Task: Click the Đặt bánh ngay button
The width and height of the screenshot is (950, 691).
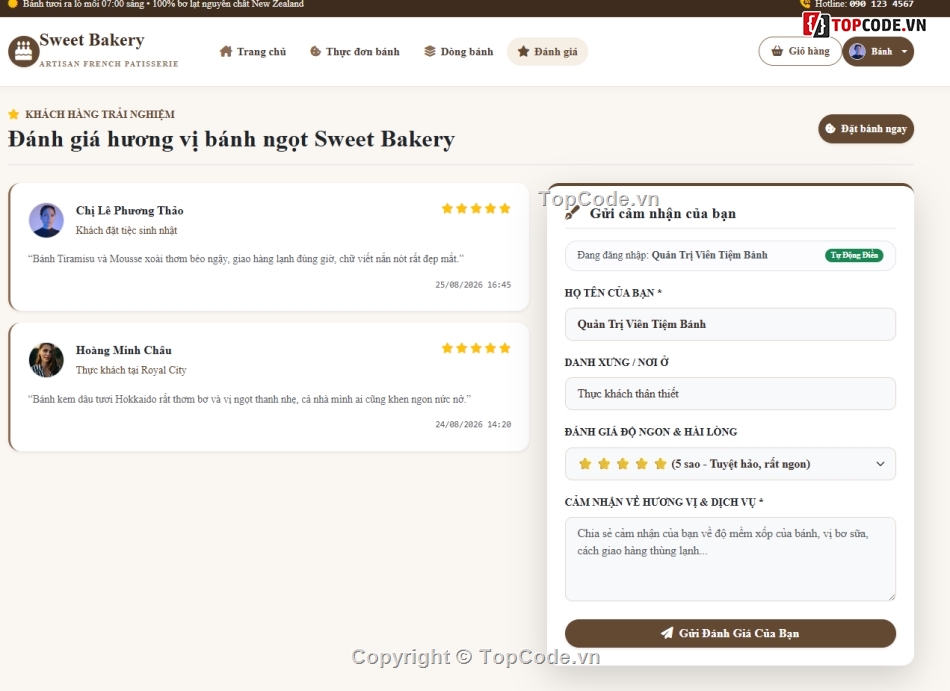Action: (866, 129)
